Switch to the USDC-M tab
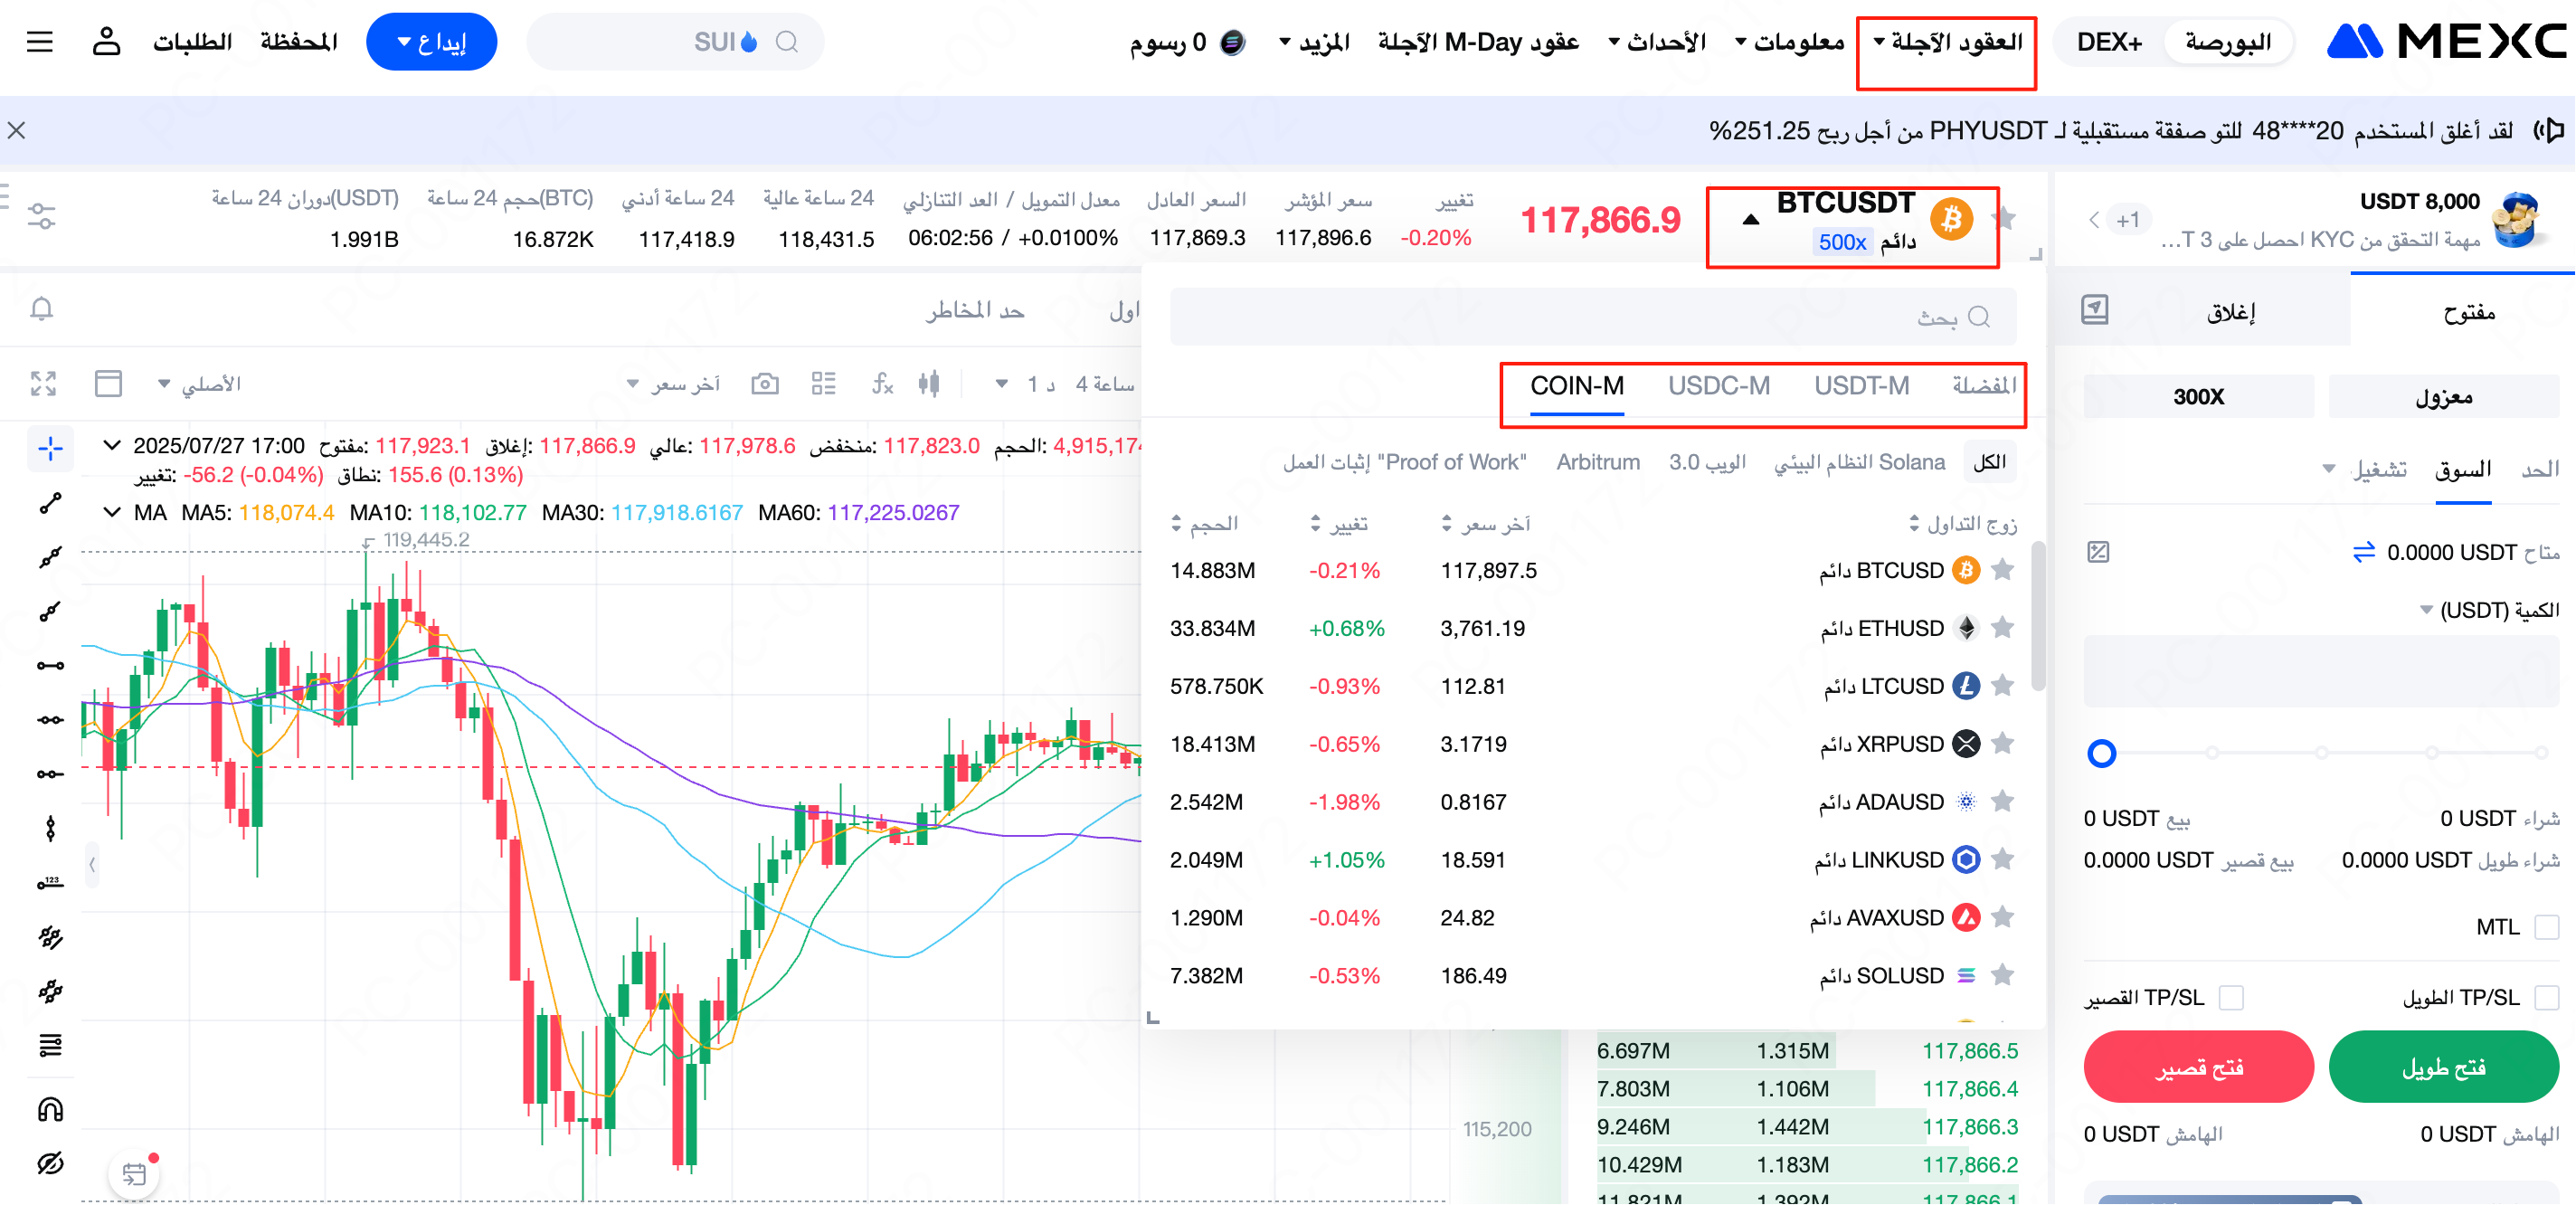The width and height of the screenshot is (2576, 1205). coord(1718,386)
